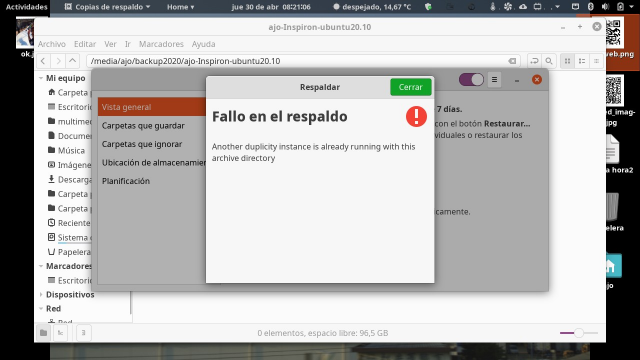Open Copias de respaldo app menu
Viewport: 640px width, 360px height.
(108, 7)
